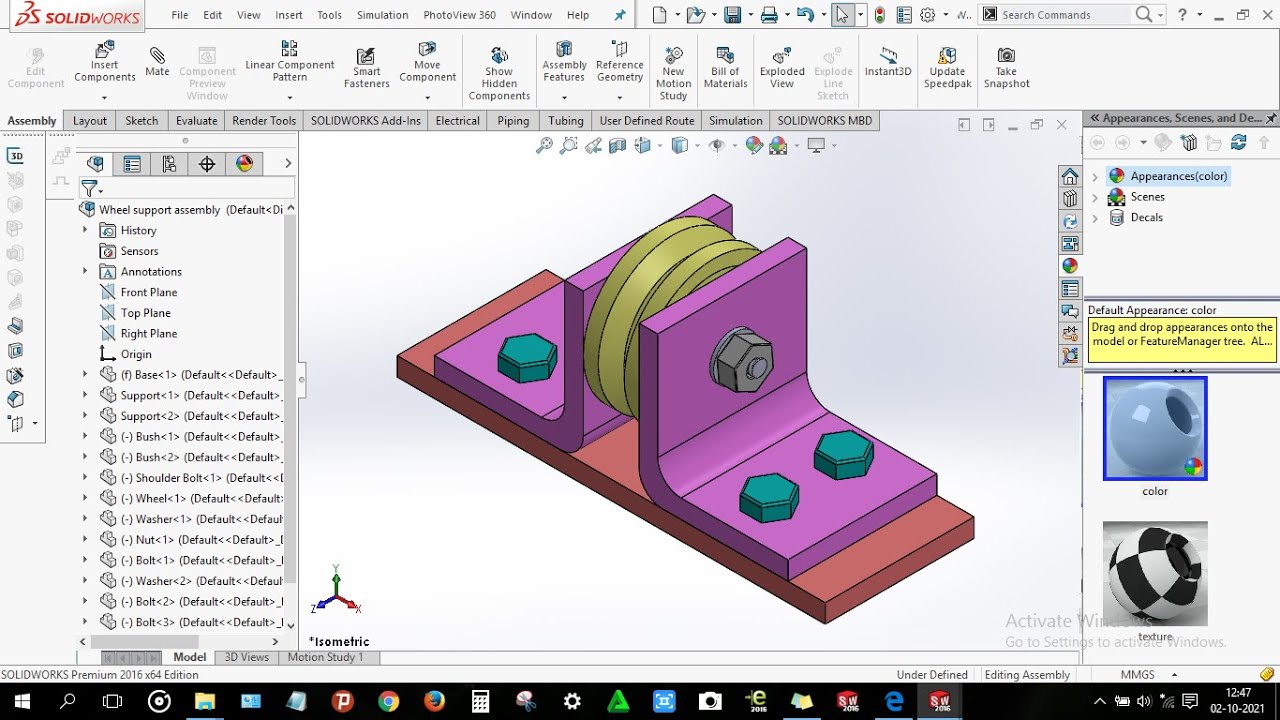The width and height of the screenshot is (1280, 720).
Task: Expand the Wheel<1> component
Action: (x=85, y=498)
